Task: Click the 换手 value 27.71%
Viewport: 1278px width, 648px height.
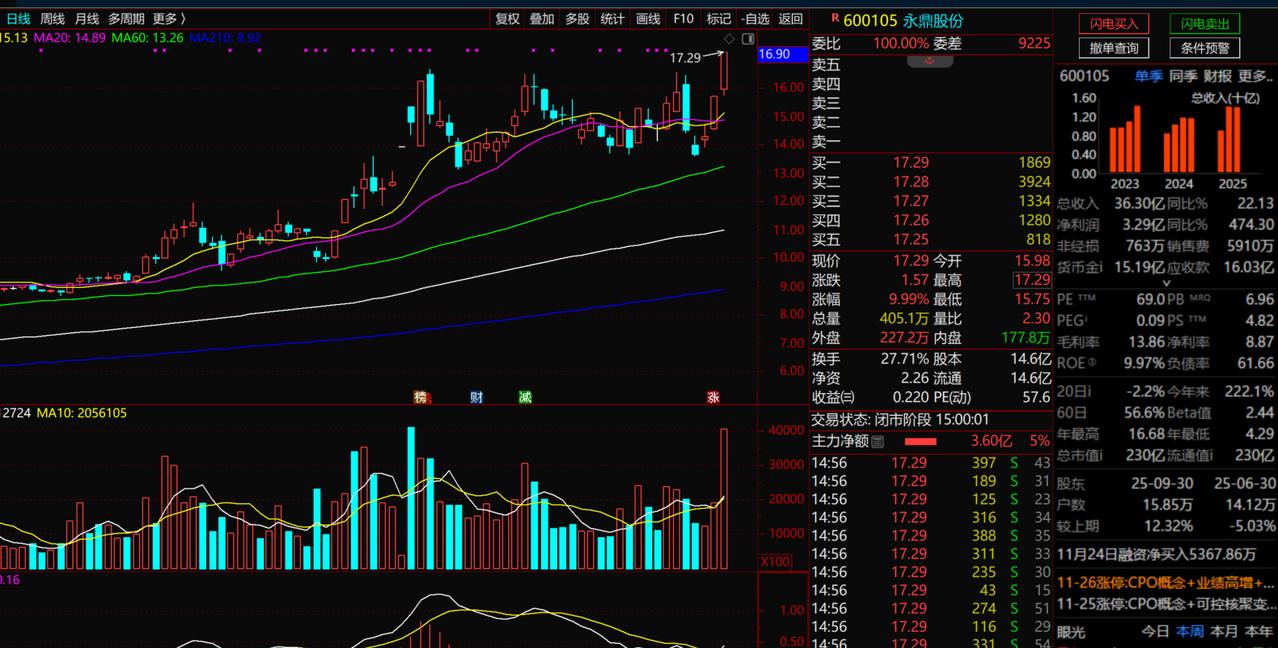Action: point(903,358)
